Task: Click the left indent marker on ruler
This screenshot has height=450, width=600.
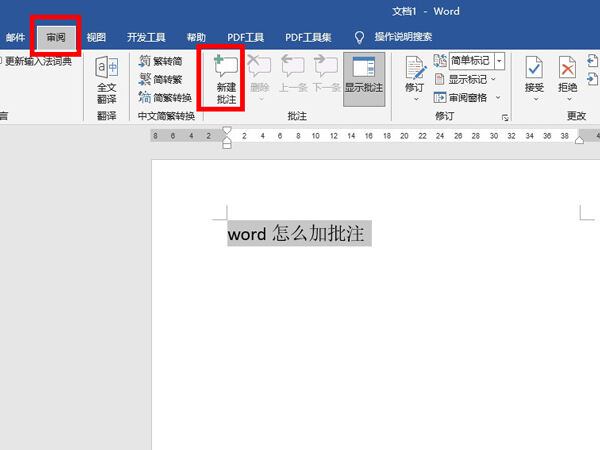Action: pos(227,144)
